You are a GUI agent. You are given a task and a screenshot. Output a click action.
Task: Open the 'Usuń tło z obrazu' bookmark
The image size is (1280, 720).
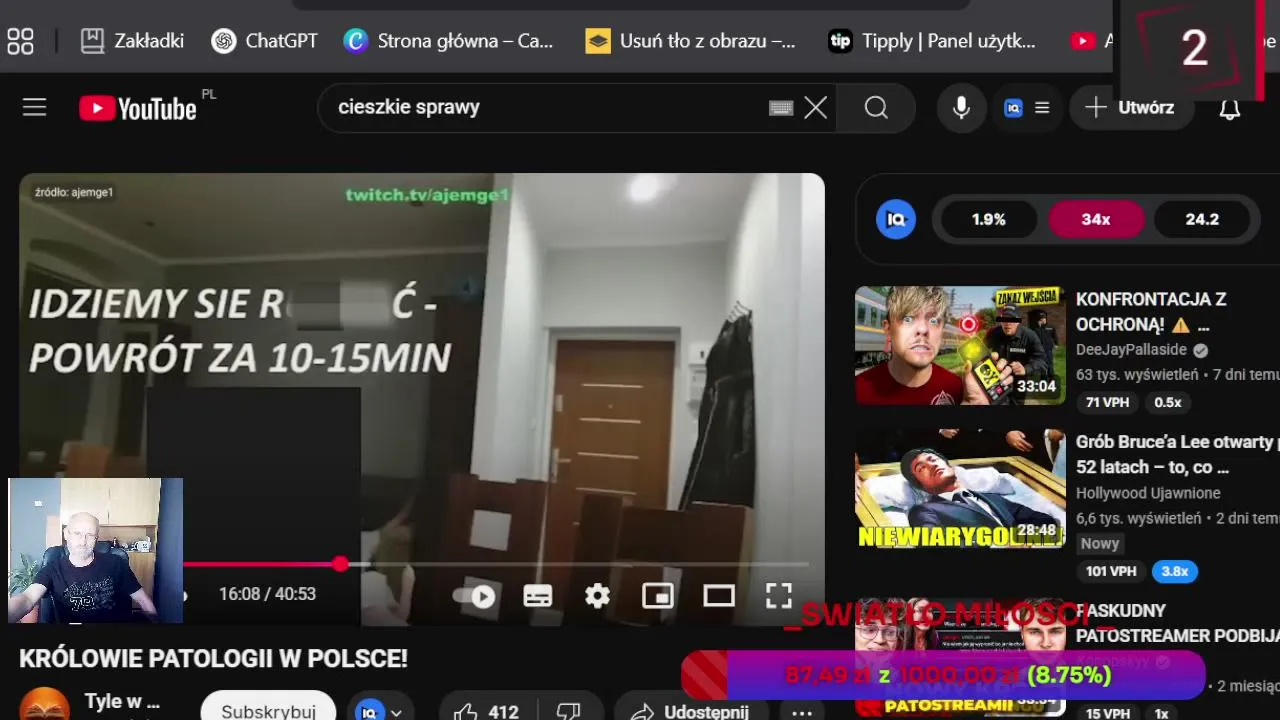click(691, 41)
